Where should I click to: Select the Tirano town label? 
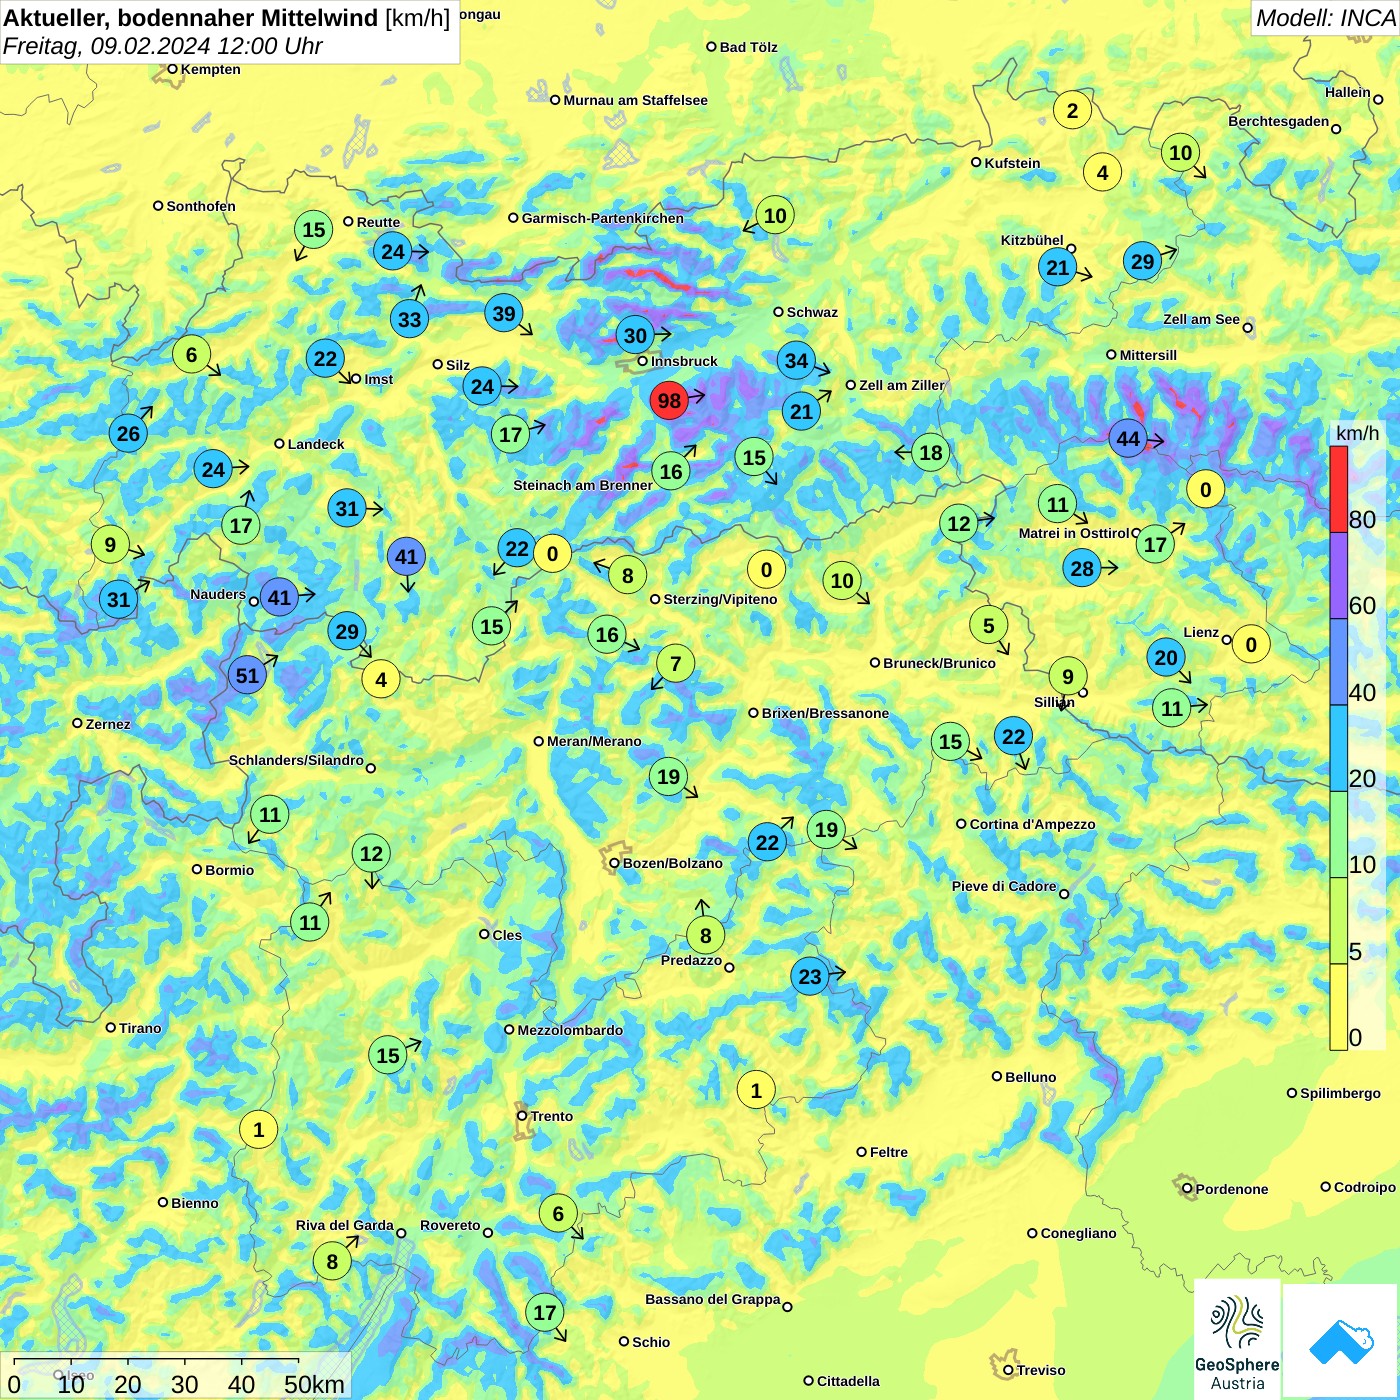140,1028
